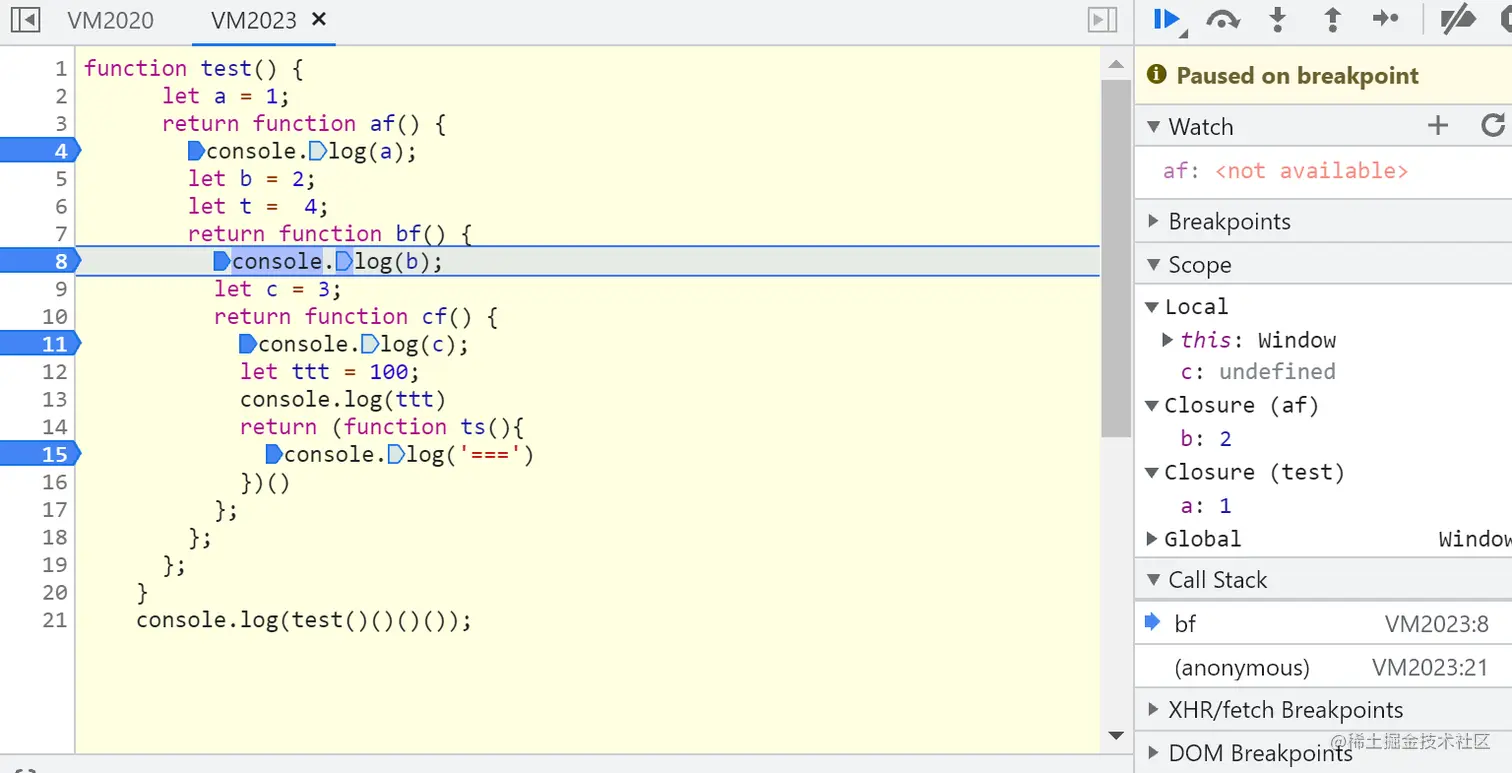Click the code editor vertical scrollbar thumb
The width and height of the screenshot is (1512, 773).
(x=1117, y=258)
